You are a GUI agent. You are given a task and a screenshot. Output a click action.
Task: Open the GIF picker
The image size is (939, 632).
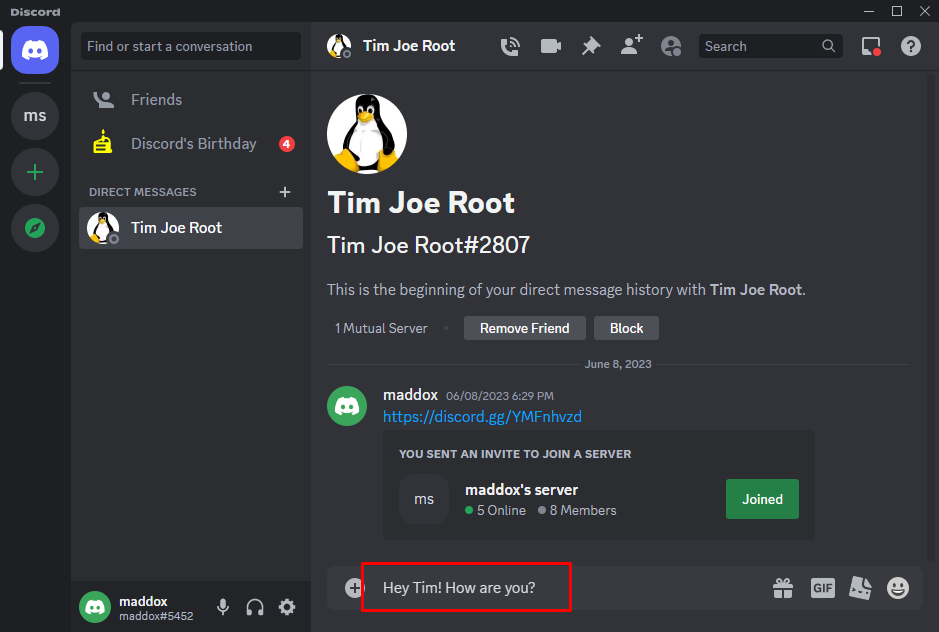pos(822,588)
